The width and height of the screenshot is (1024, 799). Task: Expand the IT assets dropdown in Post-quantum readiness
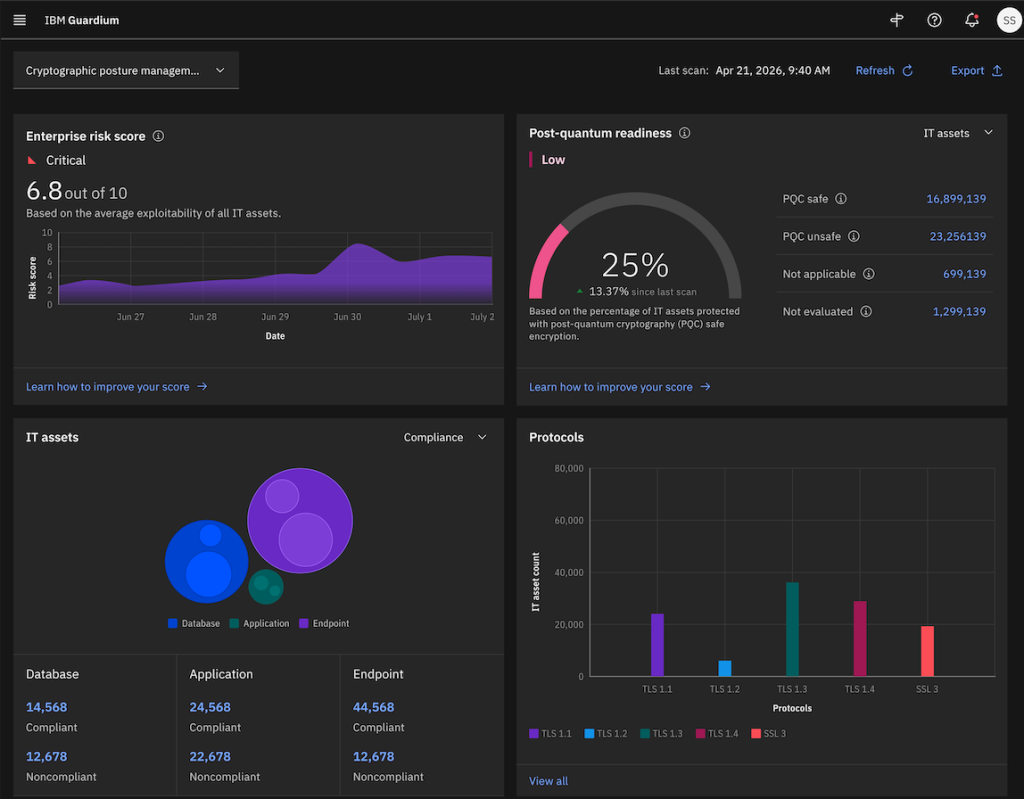tap(958, 133)
